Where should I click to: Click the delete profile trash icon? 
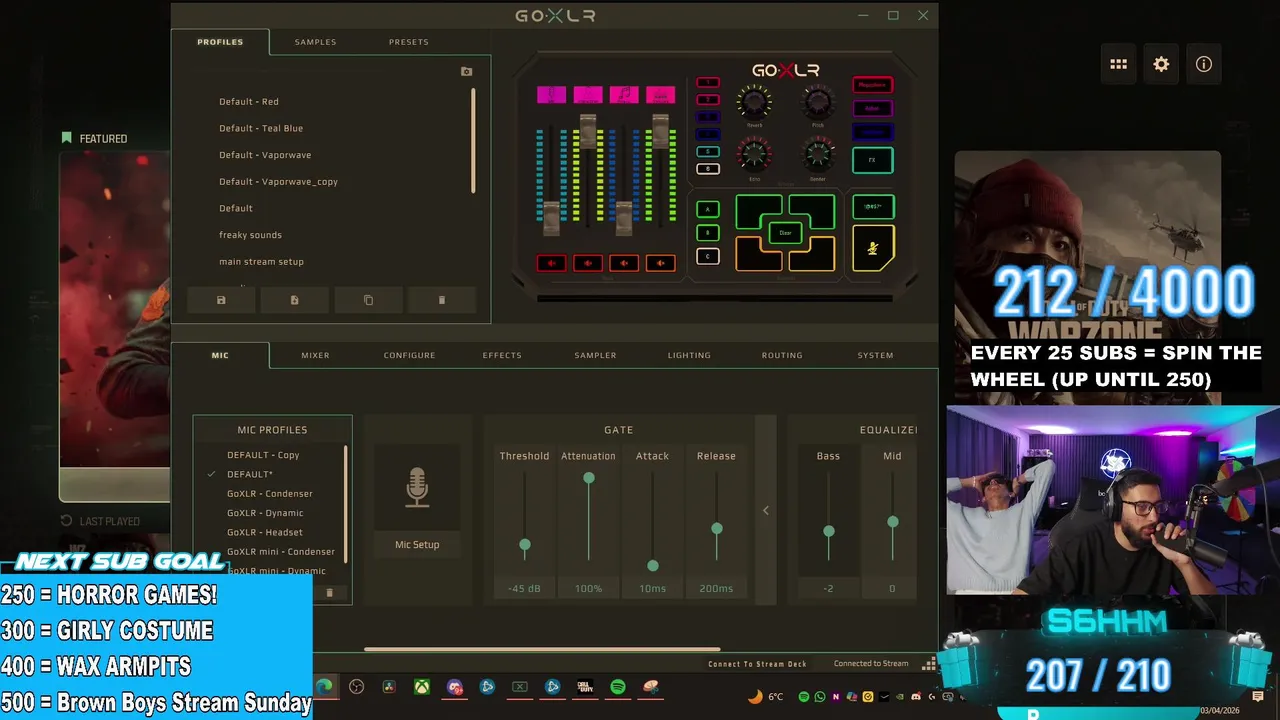(441, 300)
